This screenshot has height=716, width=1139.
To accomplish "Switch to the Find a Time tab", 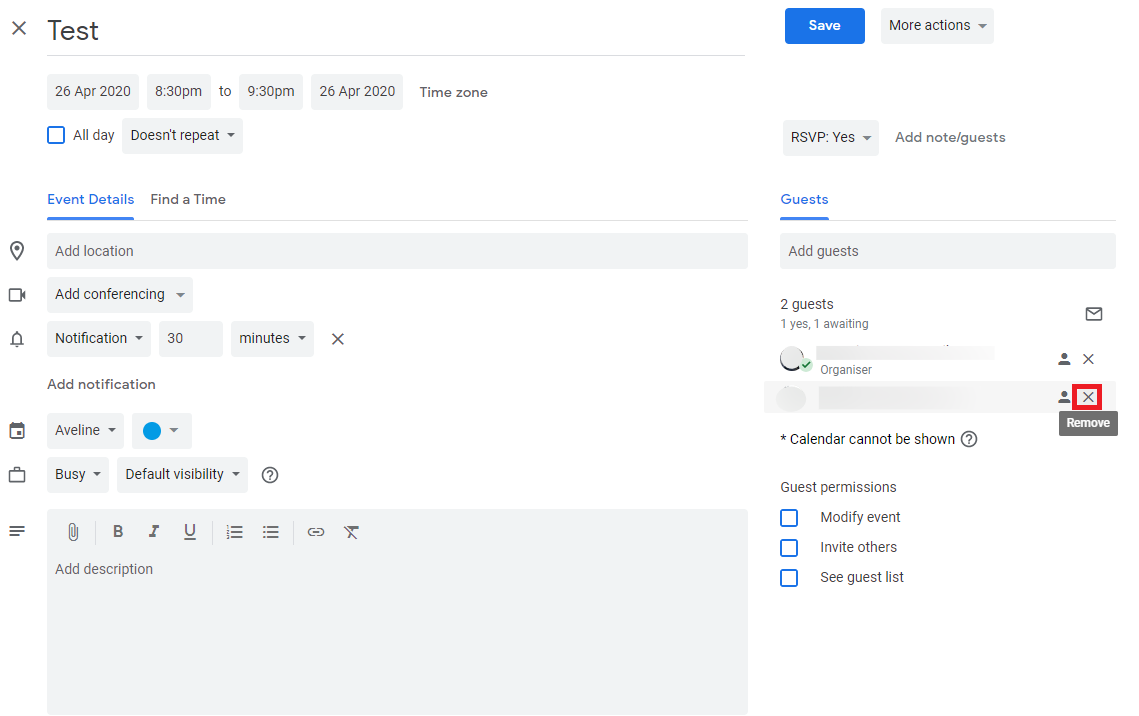I will [x=188, y=199].
